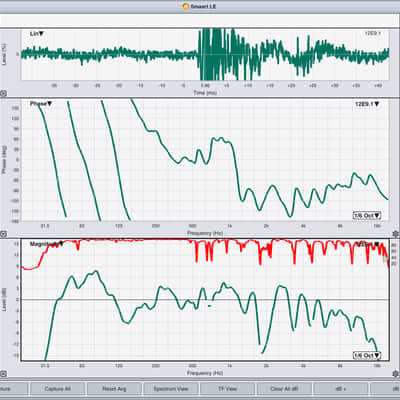Open phase plot settings gear icon
Viewport: 400px width, 400px height.
[x=396, y=233]
